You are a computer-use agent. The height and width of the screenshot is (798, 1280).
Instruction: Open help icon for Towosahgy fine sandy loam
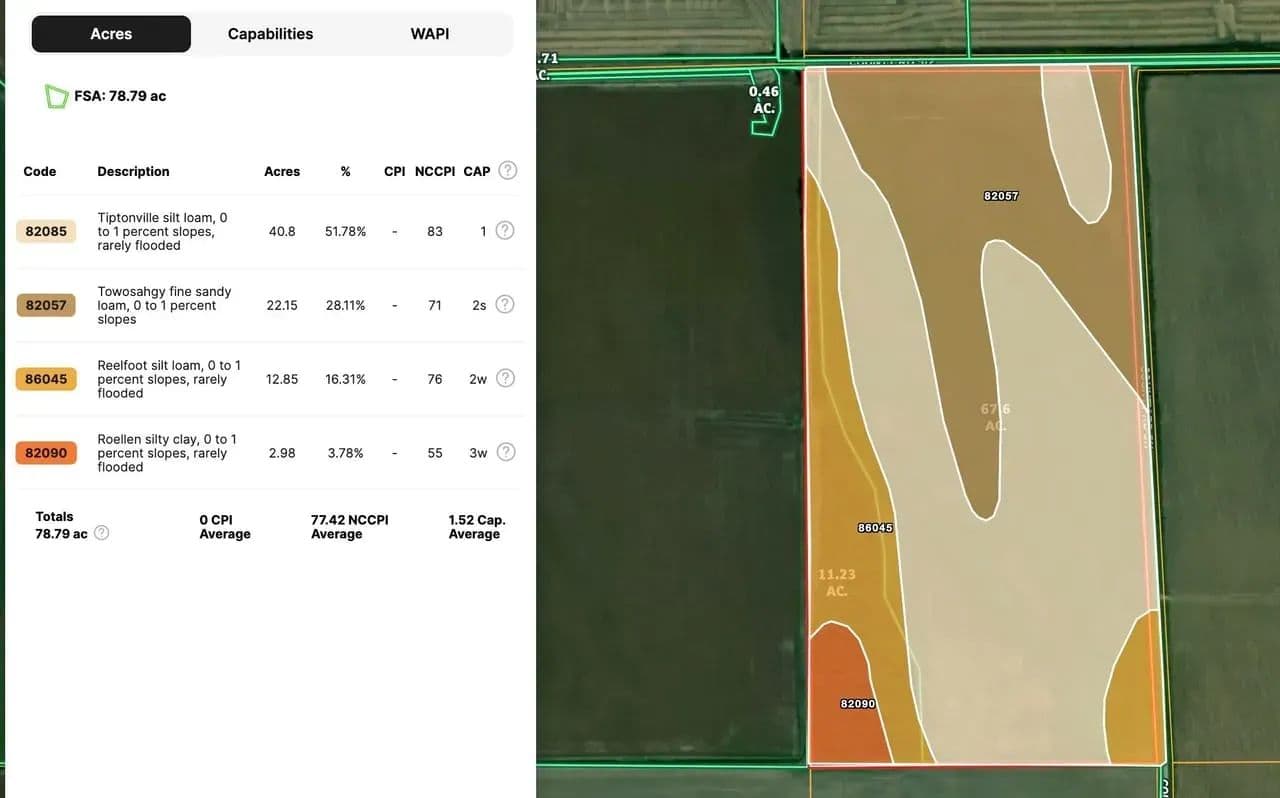505,305
